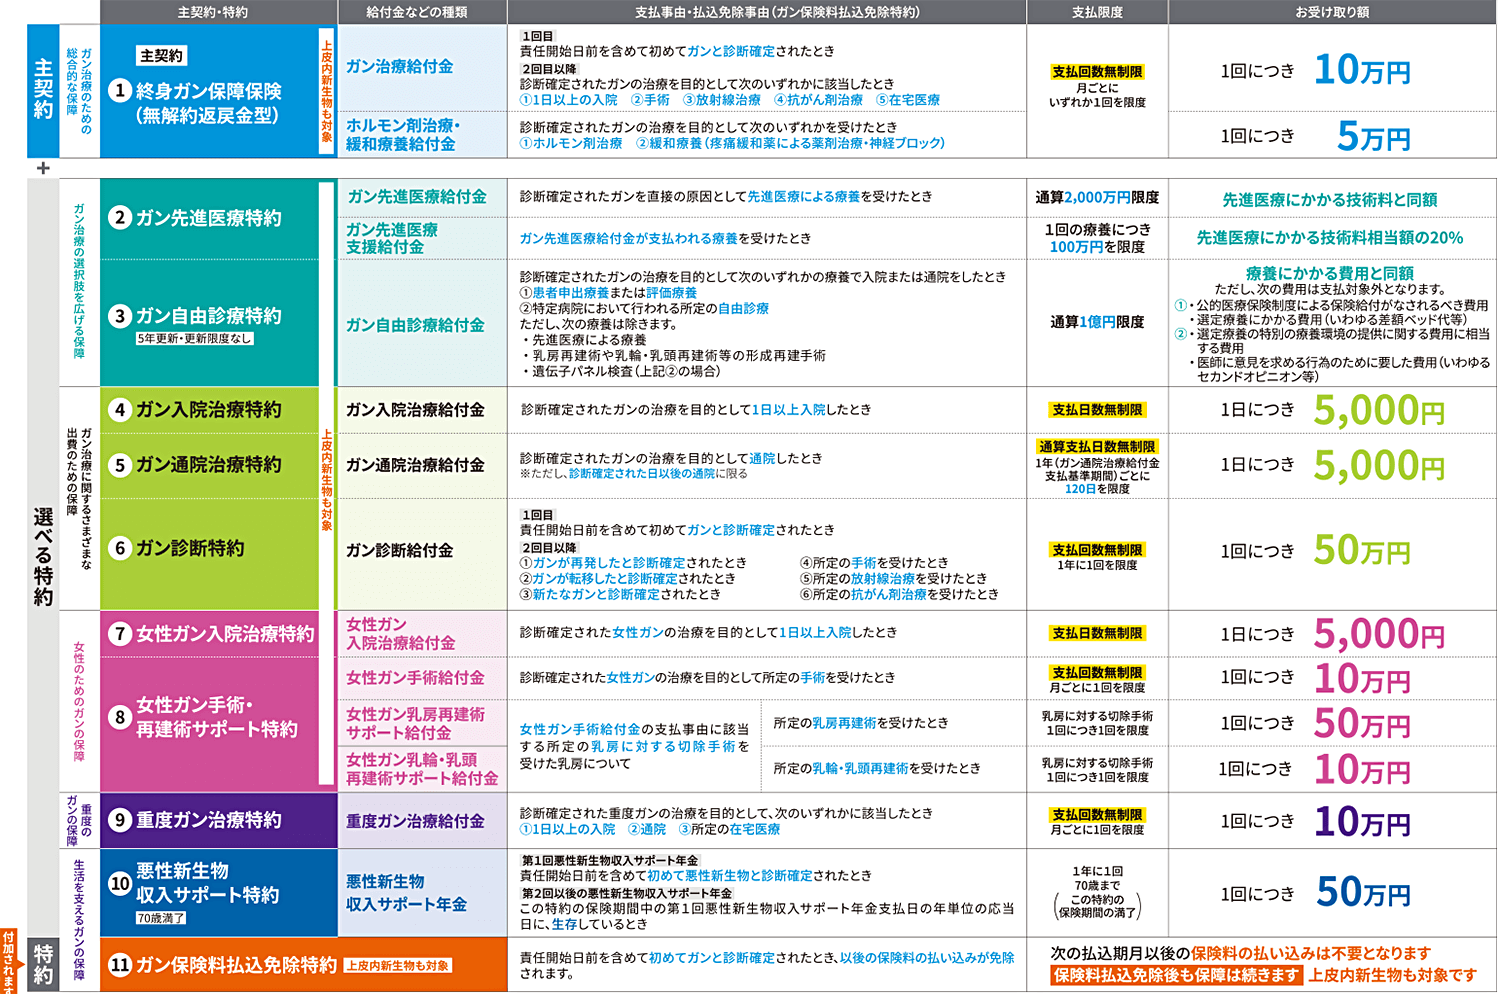This screenshot has height=994, width=1500.
Task: Click the ガン治療給付金 benefit name
Action: 400,67
